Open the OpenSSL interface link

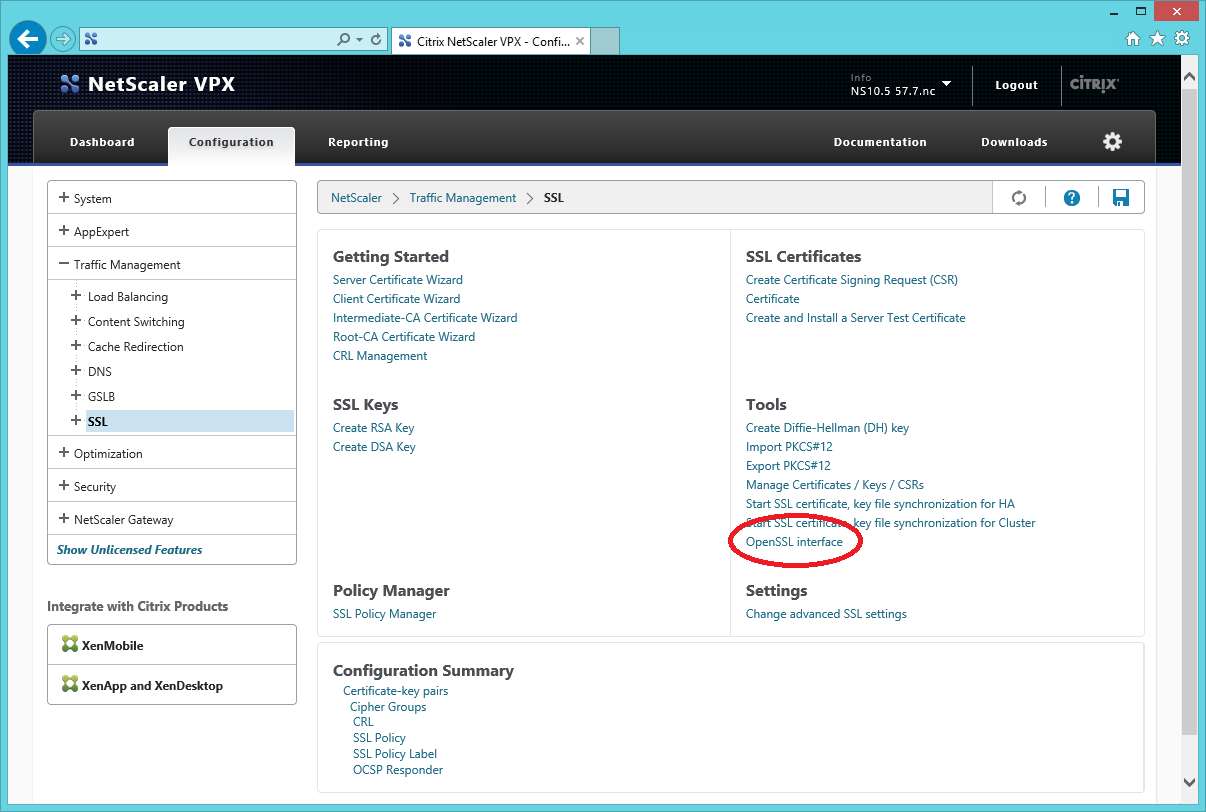[794, 542]
